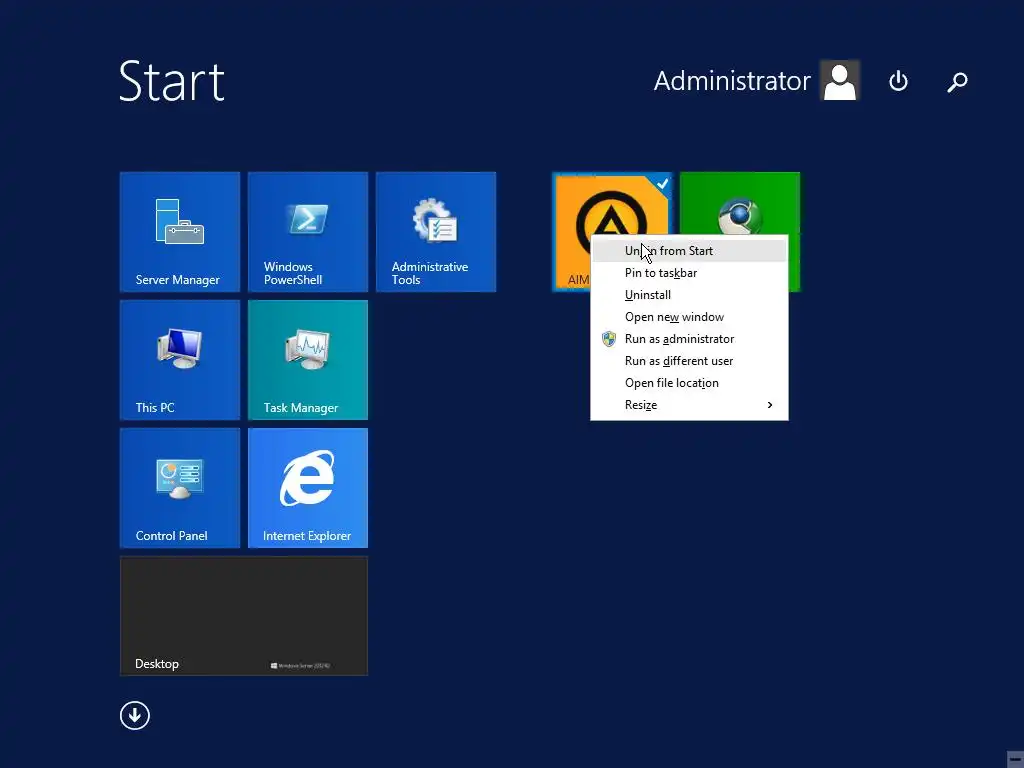The image size is (1024, 768).
Task: Click the power options icon
Action: click(898, 81)
